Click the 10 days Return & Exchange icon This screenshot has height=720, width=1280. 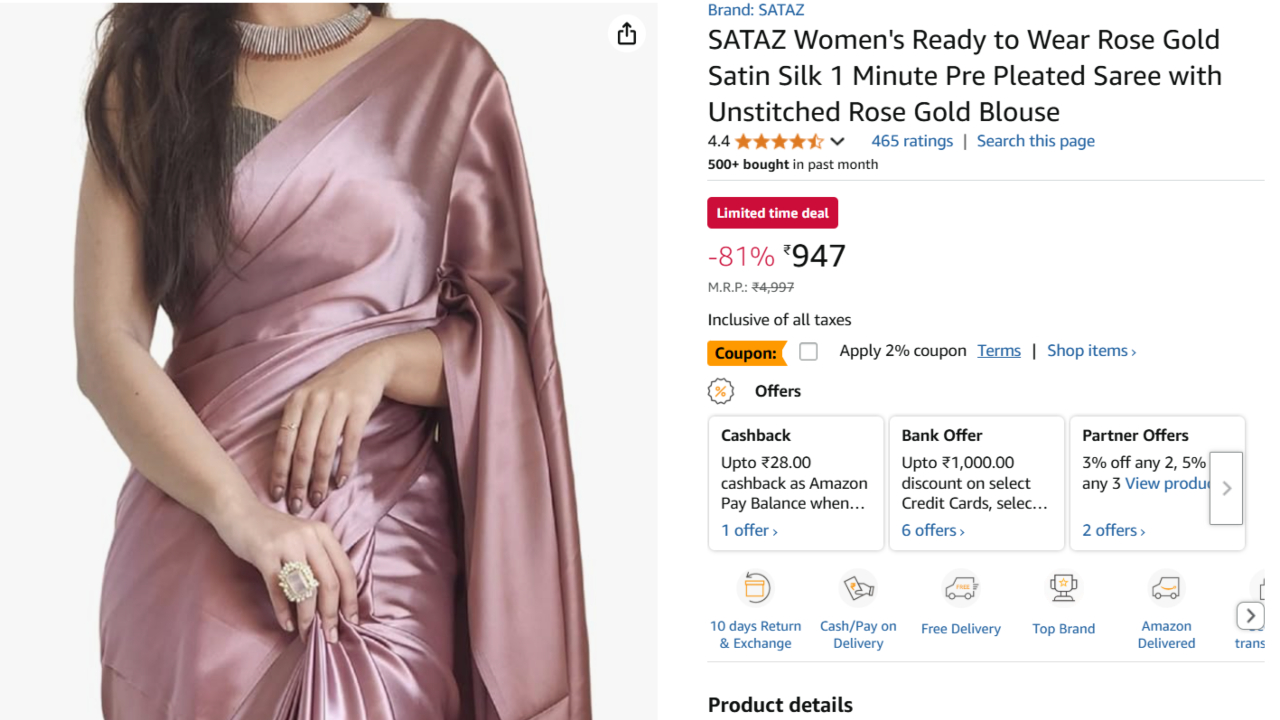pyautogui.click(x=756, y=589)
